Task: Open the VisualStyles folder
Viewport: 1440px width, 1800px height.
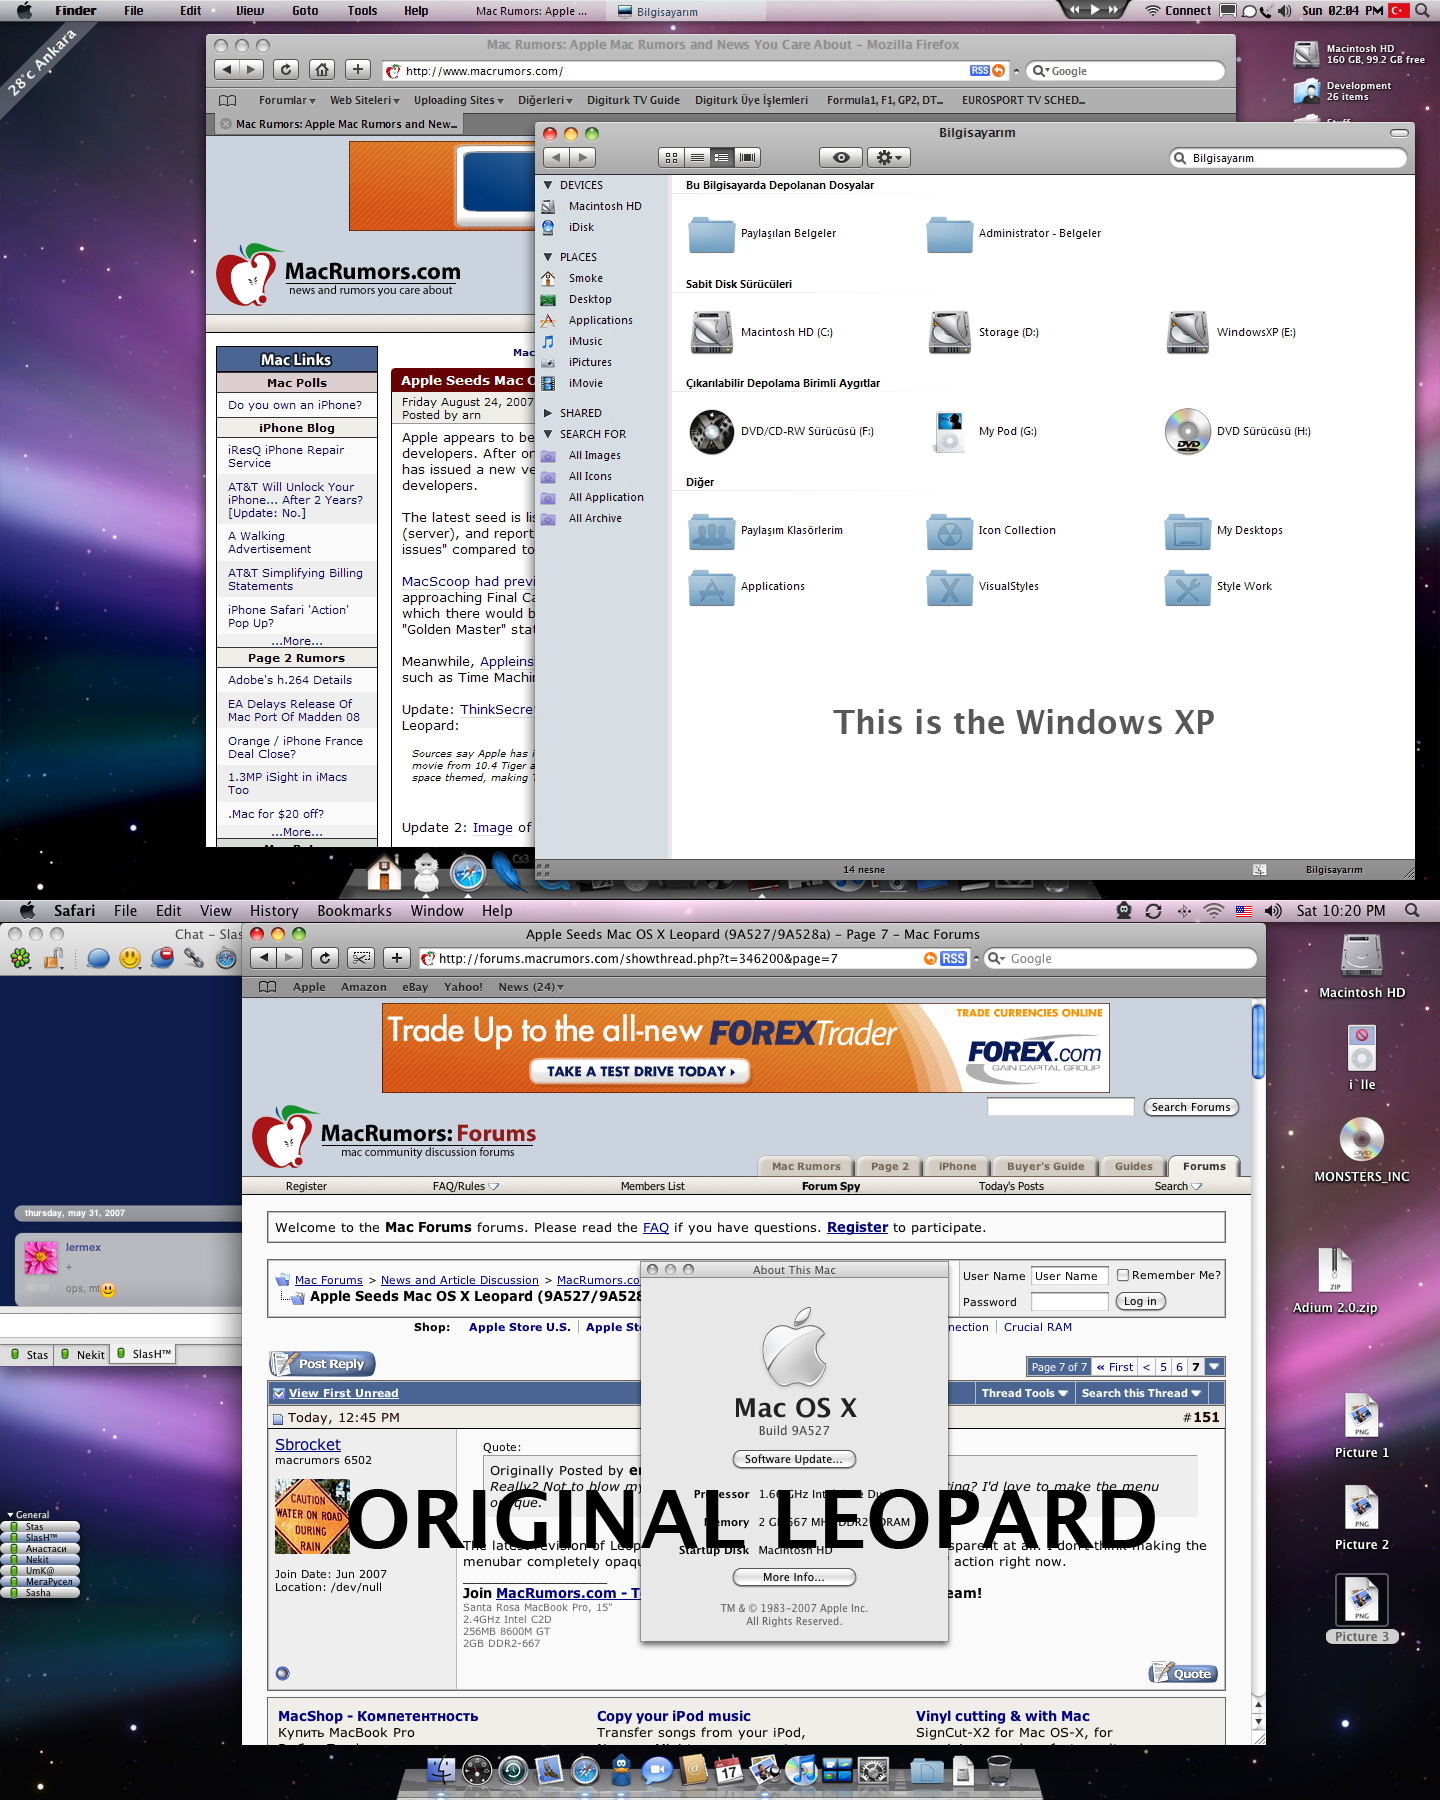Action: click(x=950, y=587)
